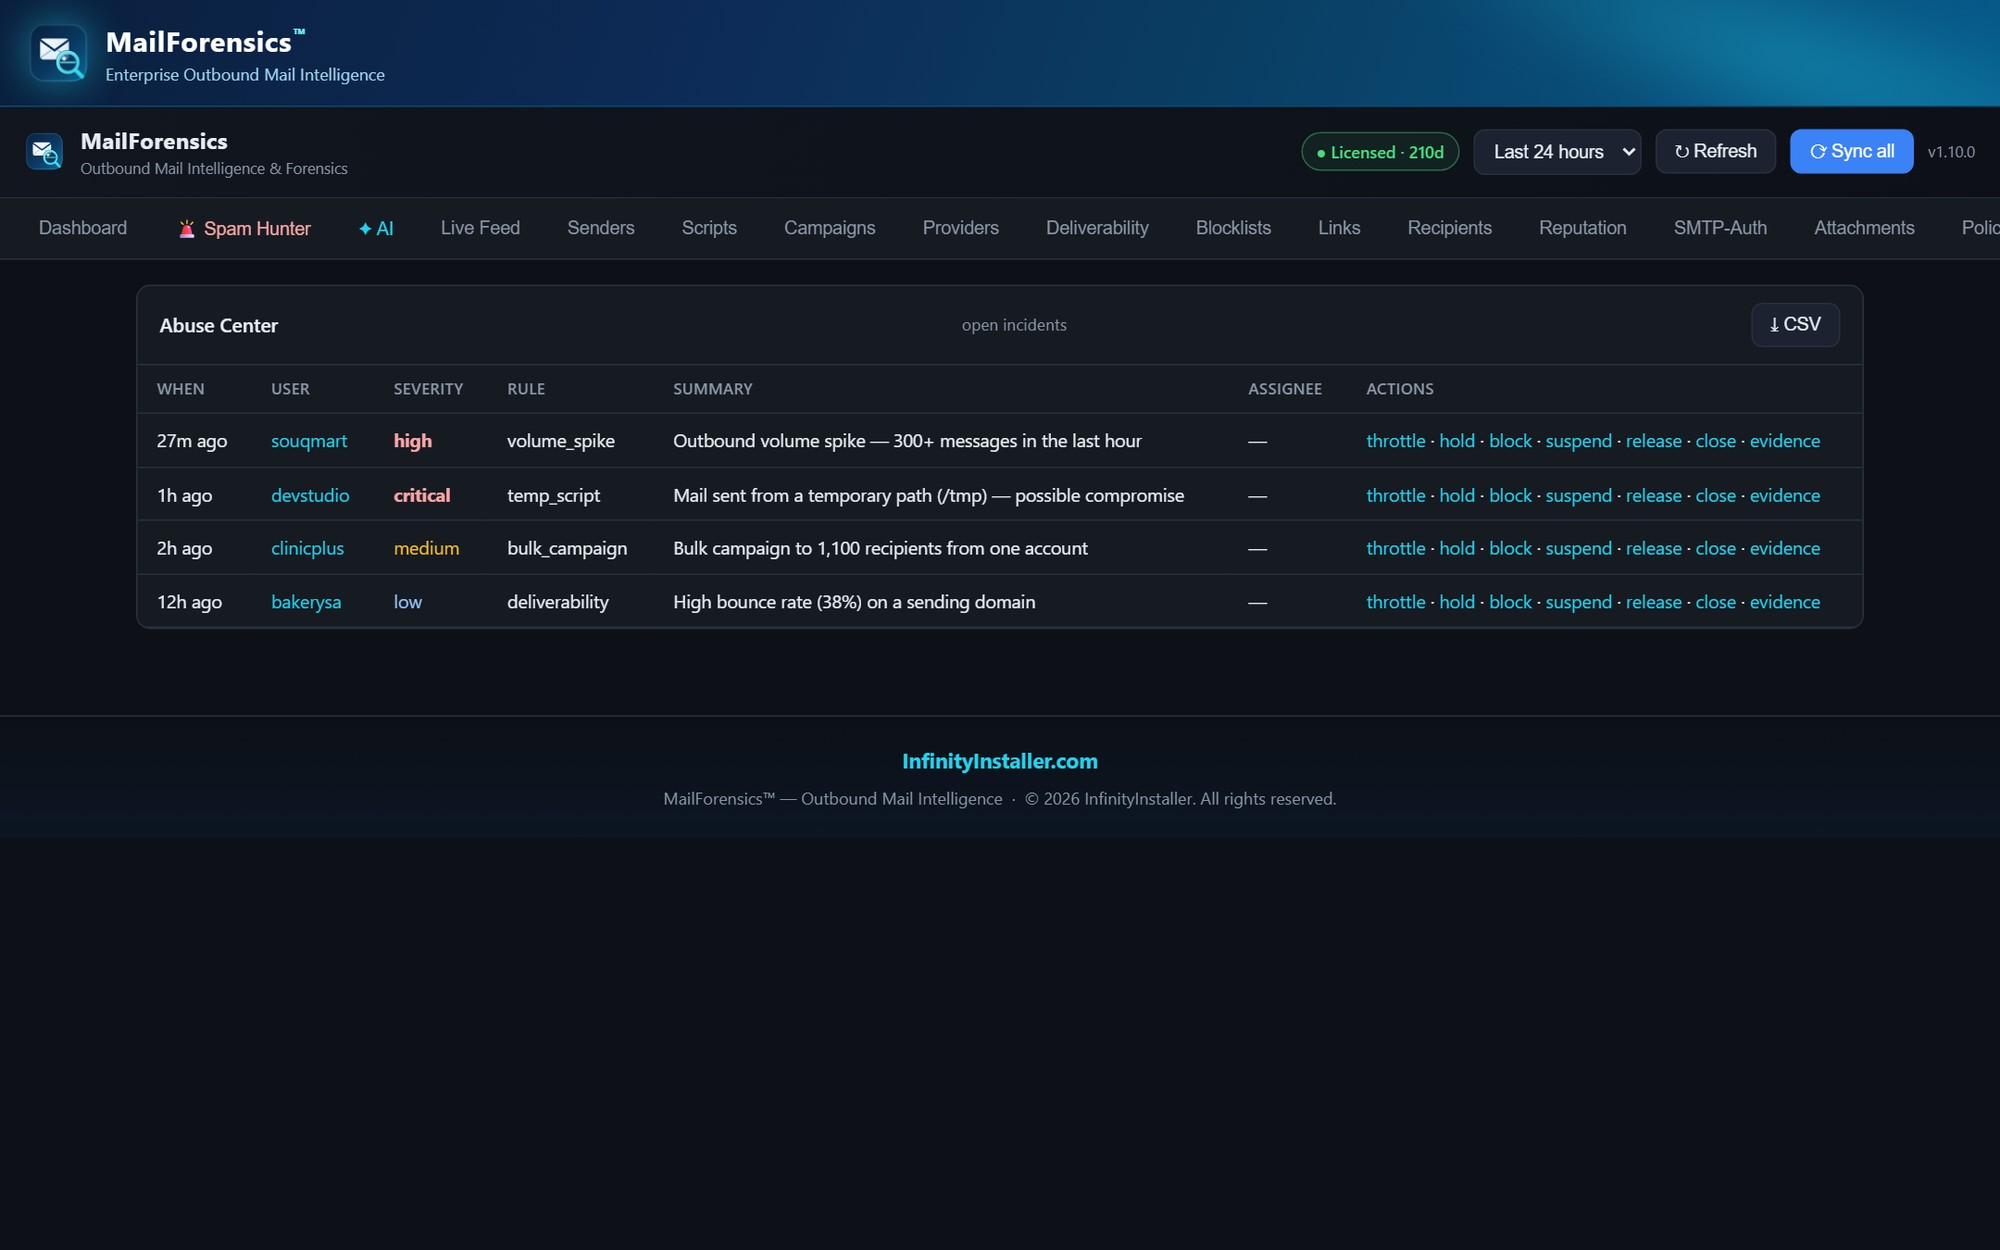This screenshot has width=2000, height=1250.
Task: Click the Licensed · 210d status badge
Action: [1380, 152]
